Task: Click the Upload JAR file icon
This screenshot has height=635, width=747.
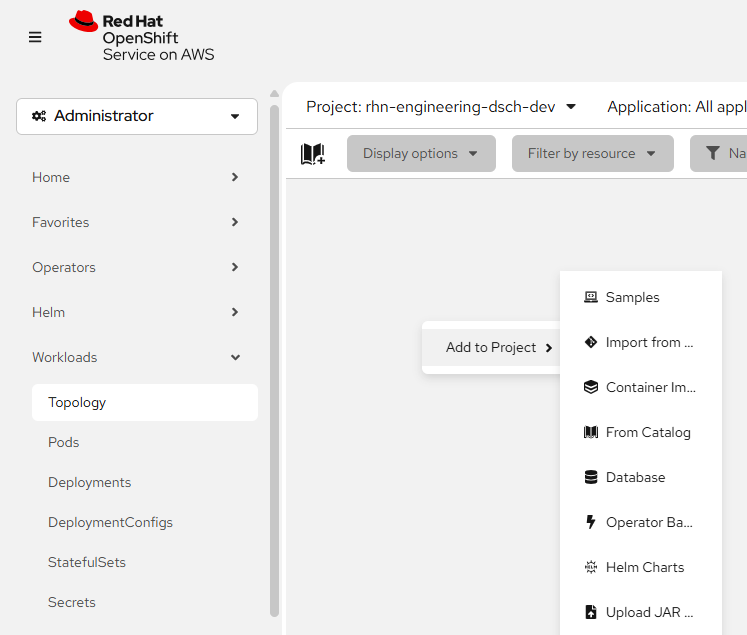Action: point(591,612)
